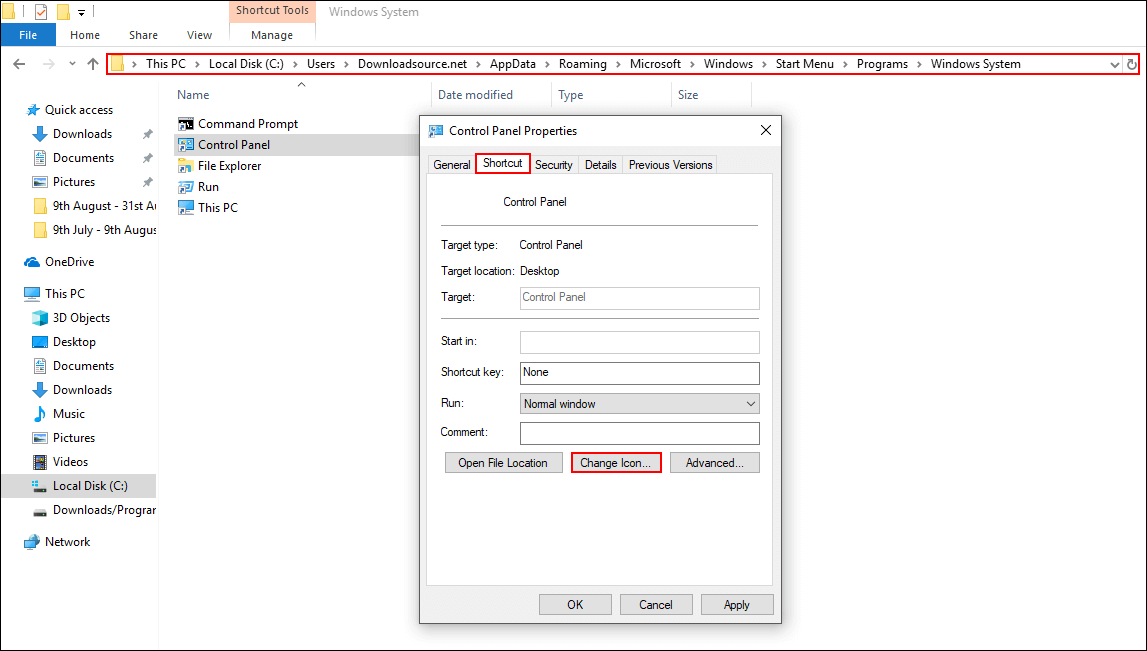Open the 9th August - 31st folder
Screen dimensions: 1147x651
tap(95, 206)
